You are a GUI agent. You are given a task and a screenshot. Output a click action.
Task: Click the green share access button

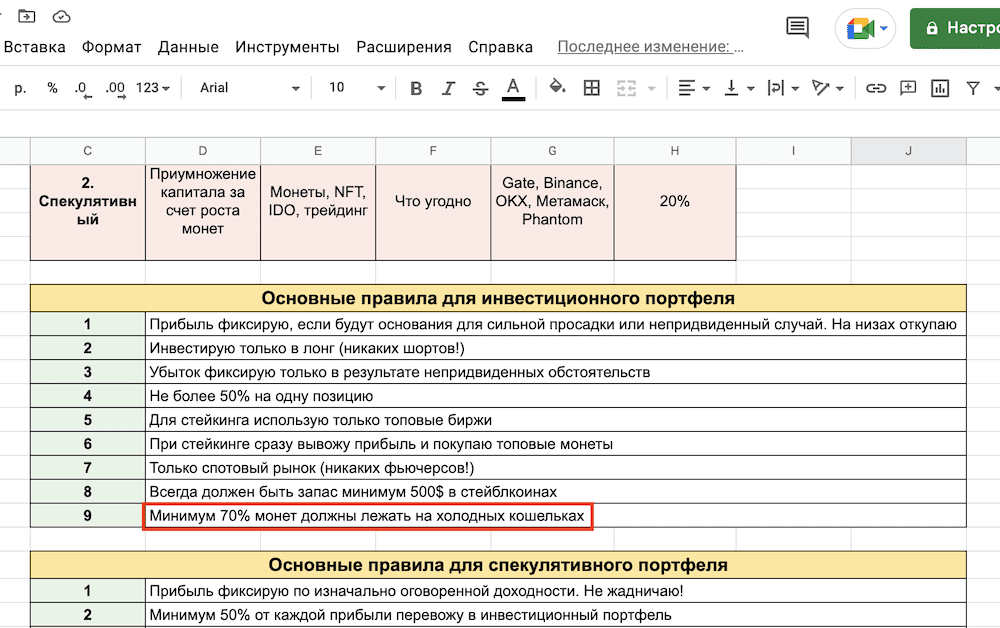point(955,28)
